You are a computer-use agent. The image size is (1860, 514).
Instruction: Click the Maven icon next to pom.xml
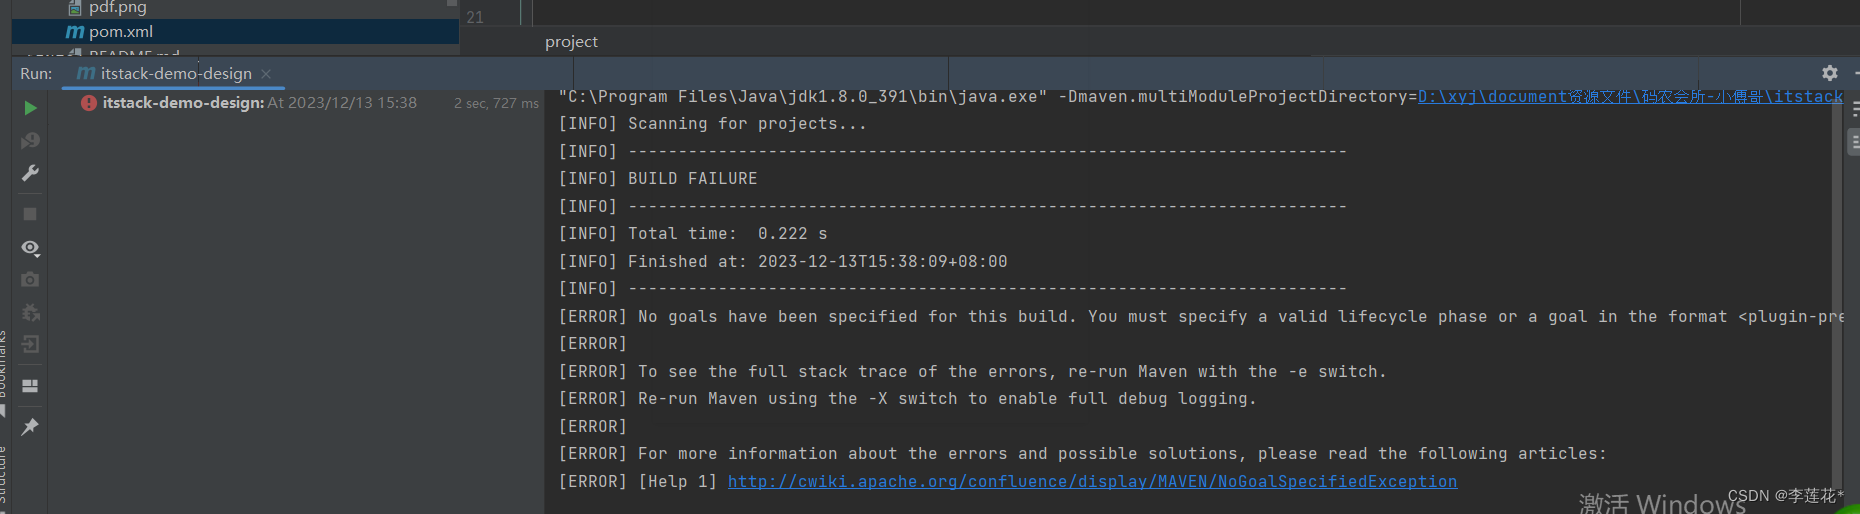point(75,32)
